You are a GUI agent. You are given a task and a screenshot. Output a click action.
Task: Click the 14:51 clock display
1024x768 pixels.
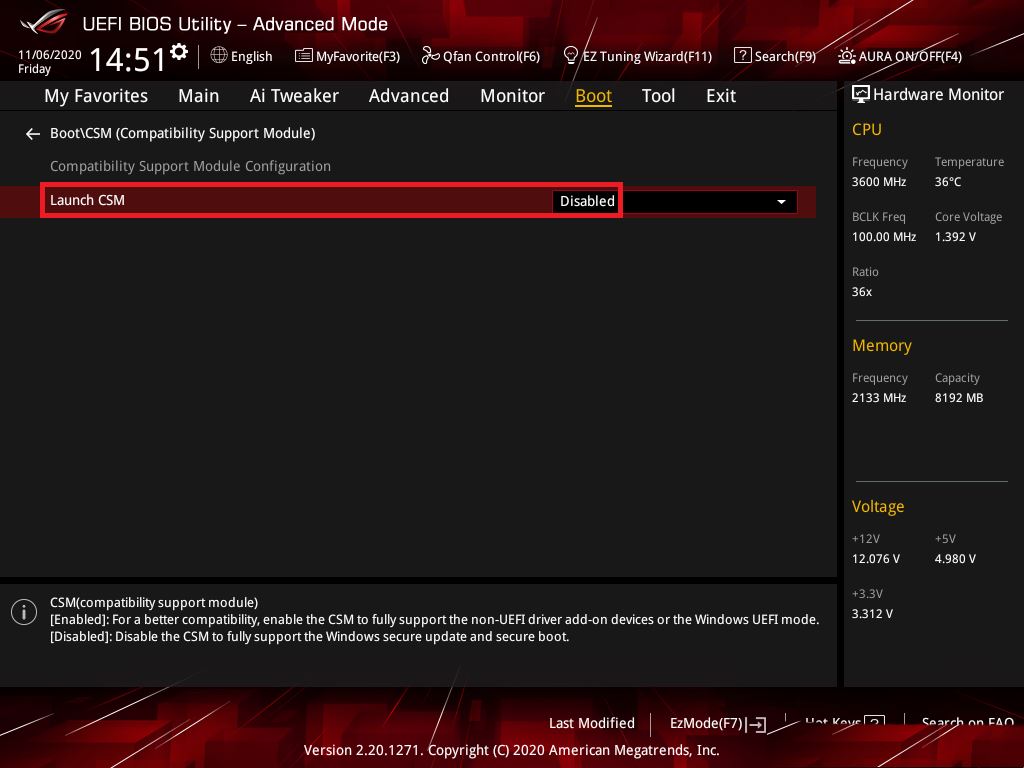[x=128, y=59]
